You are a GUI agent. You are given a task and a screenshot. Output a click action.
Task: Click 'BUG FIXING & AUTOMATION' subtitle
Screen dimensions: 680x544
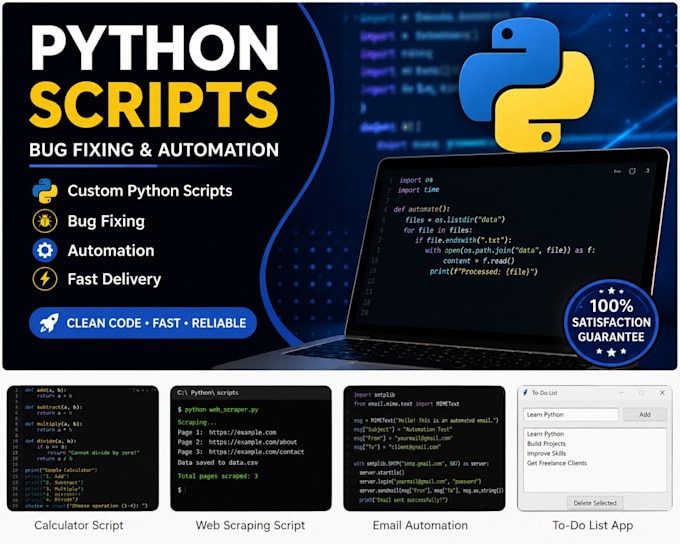tap(154, 150)
